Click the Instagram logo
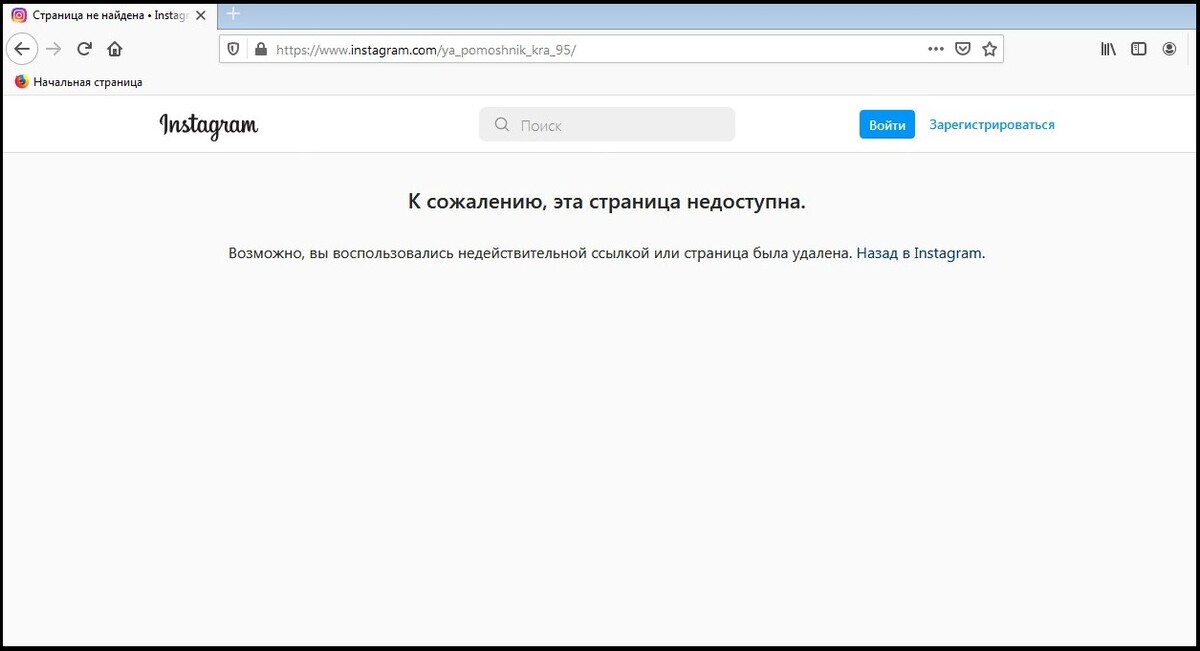Screen dimensions: 1200x651 [x=209, y=126]
